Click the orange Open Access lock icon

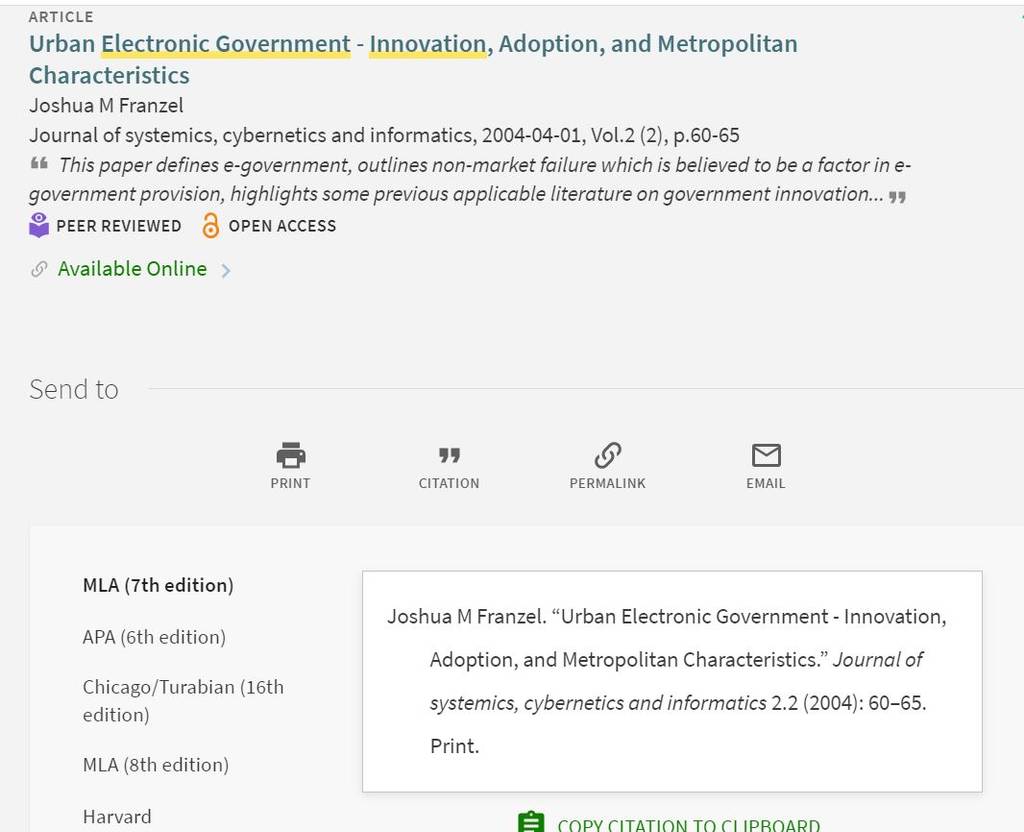(x=210, y=225)
